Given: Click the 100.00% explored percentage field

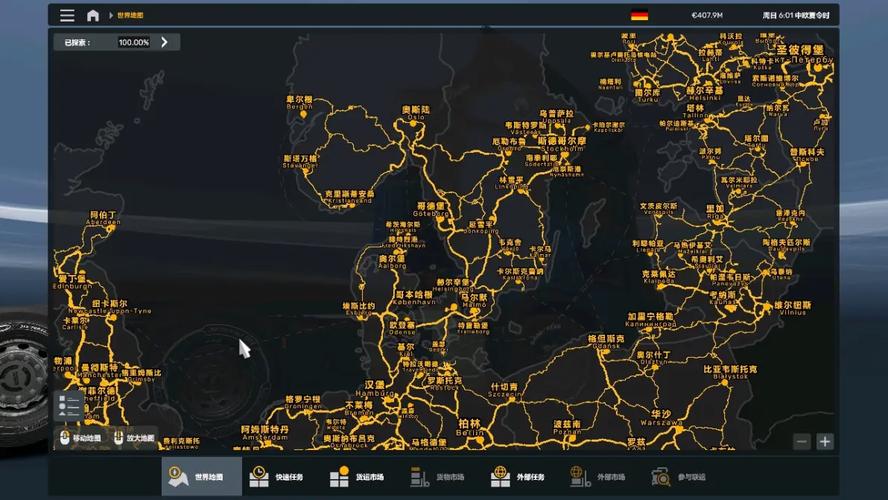Looking at the screenshot, I should (133, 42).
